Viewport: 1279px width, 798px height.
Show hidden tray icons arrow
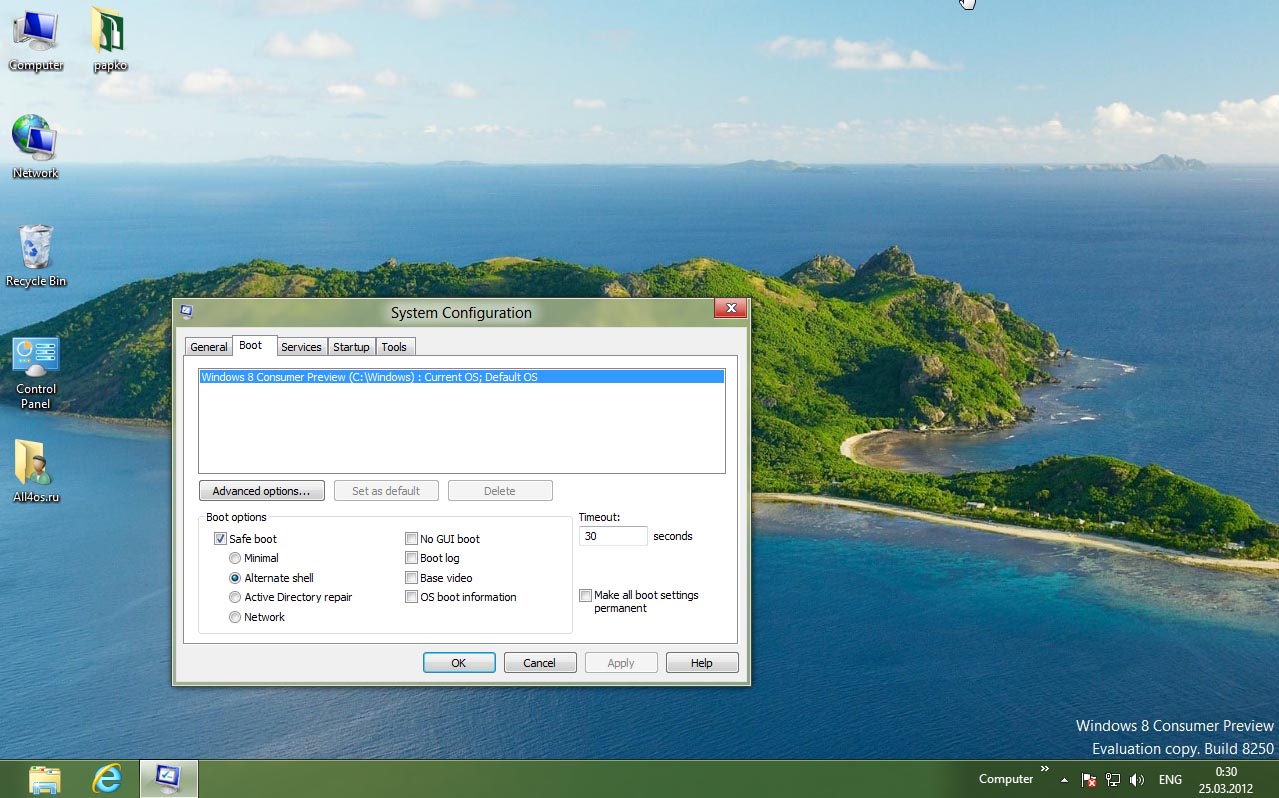[x=1064, y=779]
